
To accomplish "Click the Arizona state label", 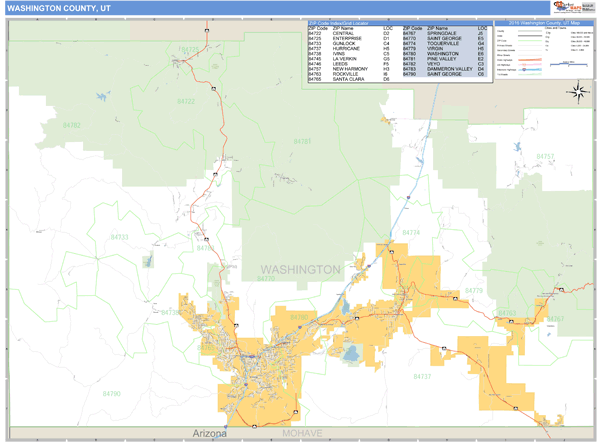I will [209, 434].
